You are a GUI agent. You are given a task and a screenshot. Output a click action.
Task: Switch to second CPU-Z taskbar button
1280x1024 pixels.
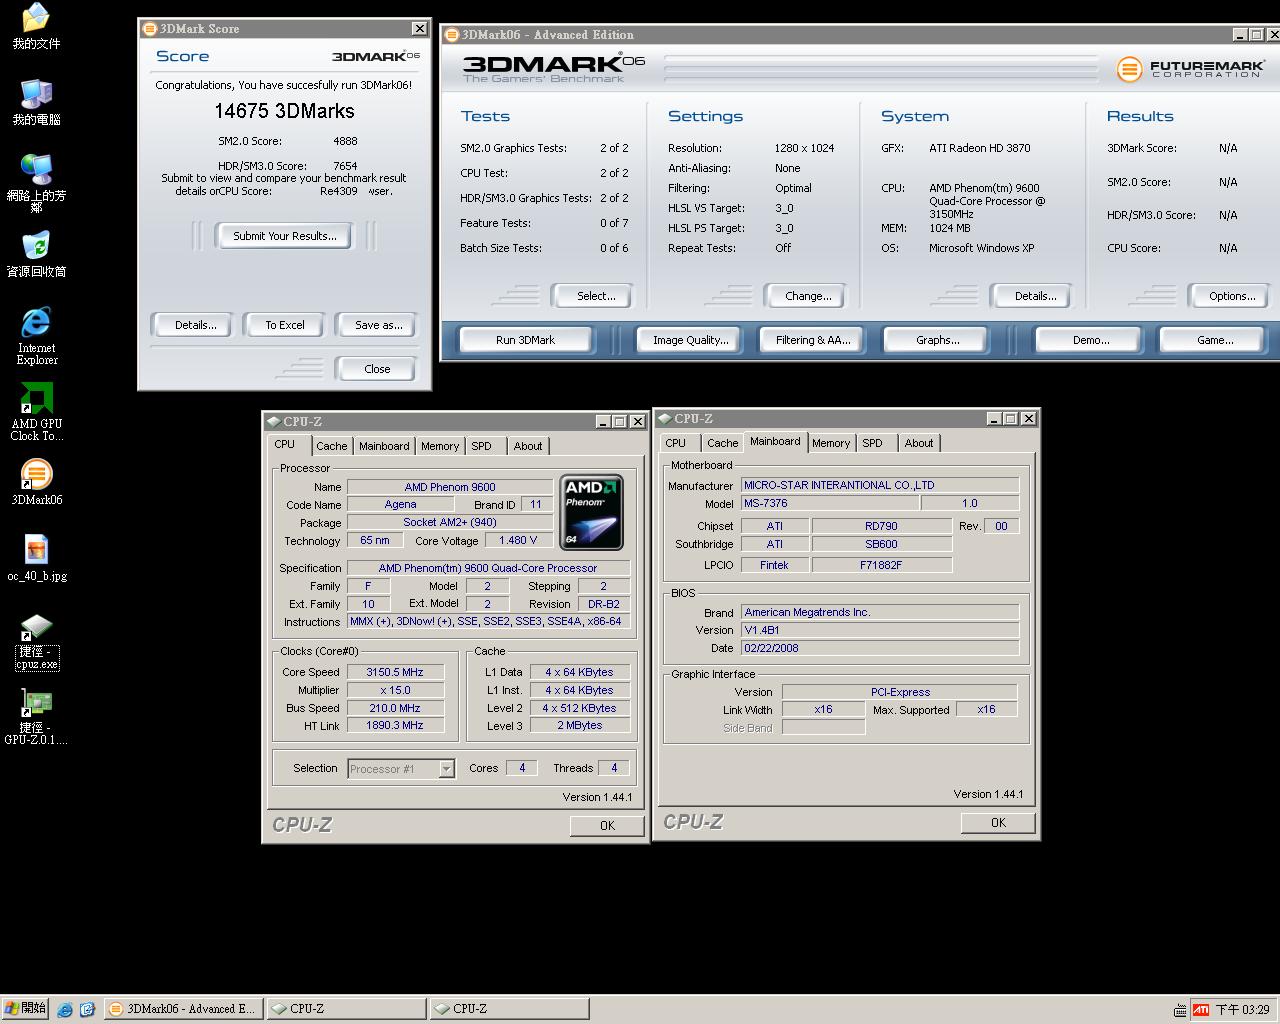[509, 1009]
